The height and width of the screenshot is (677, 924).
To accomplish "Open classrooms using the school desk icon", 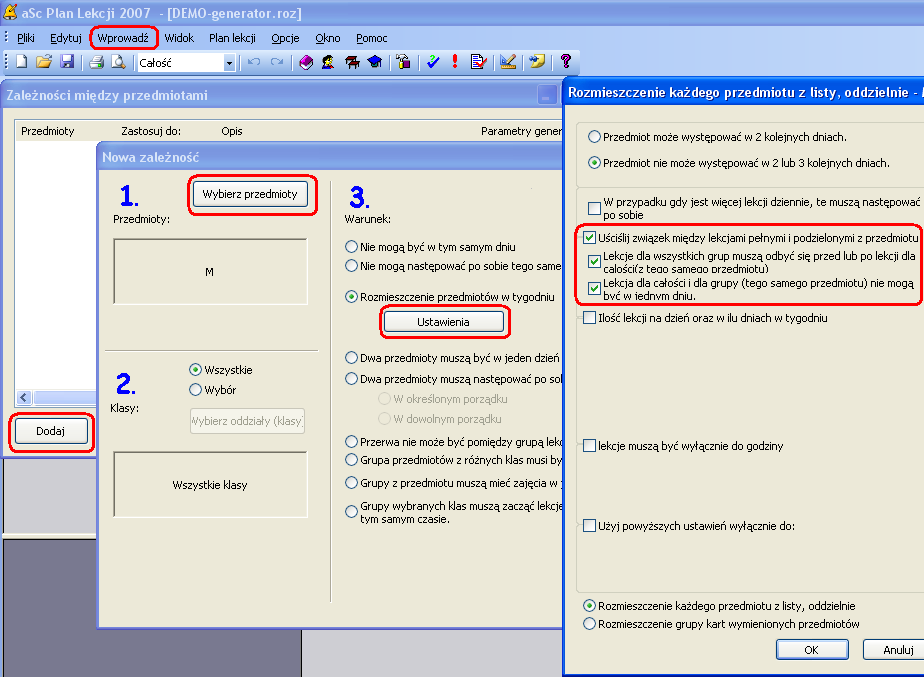I will 352,62.
